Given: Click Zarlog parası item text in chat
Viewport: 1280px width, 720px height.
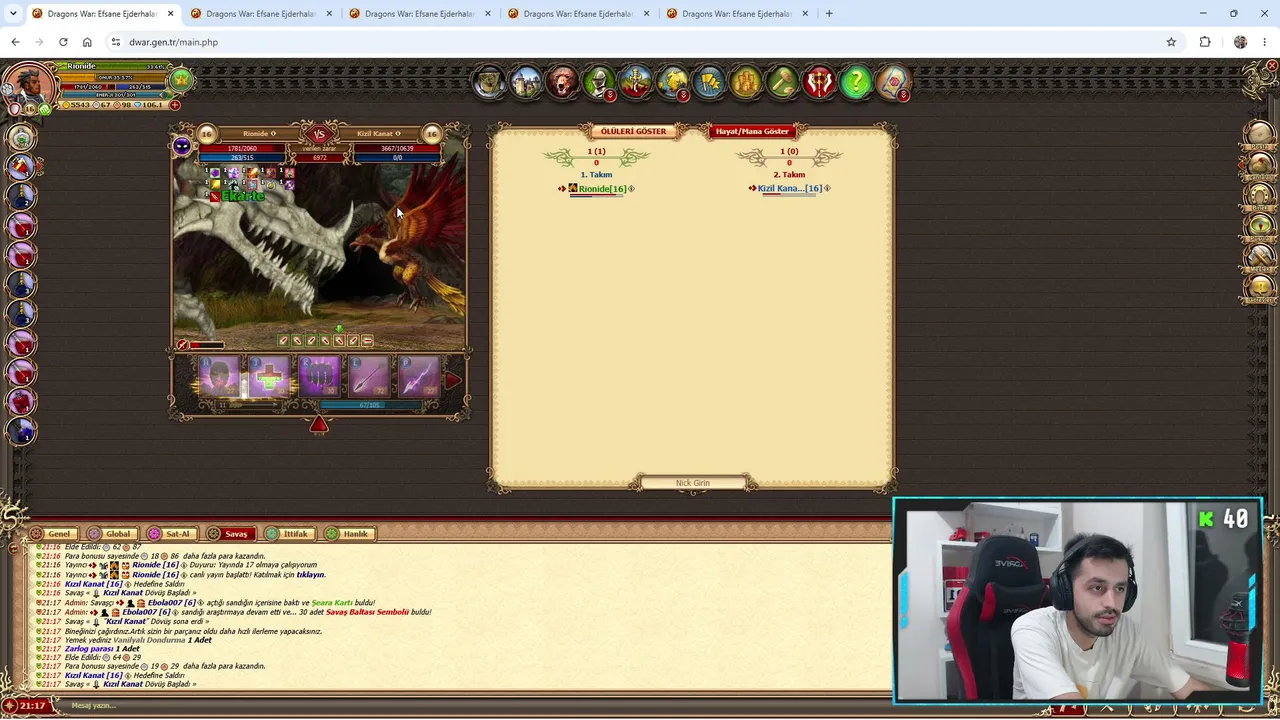Looking at the screenshot, I should [x=88, y=649].
